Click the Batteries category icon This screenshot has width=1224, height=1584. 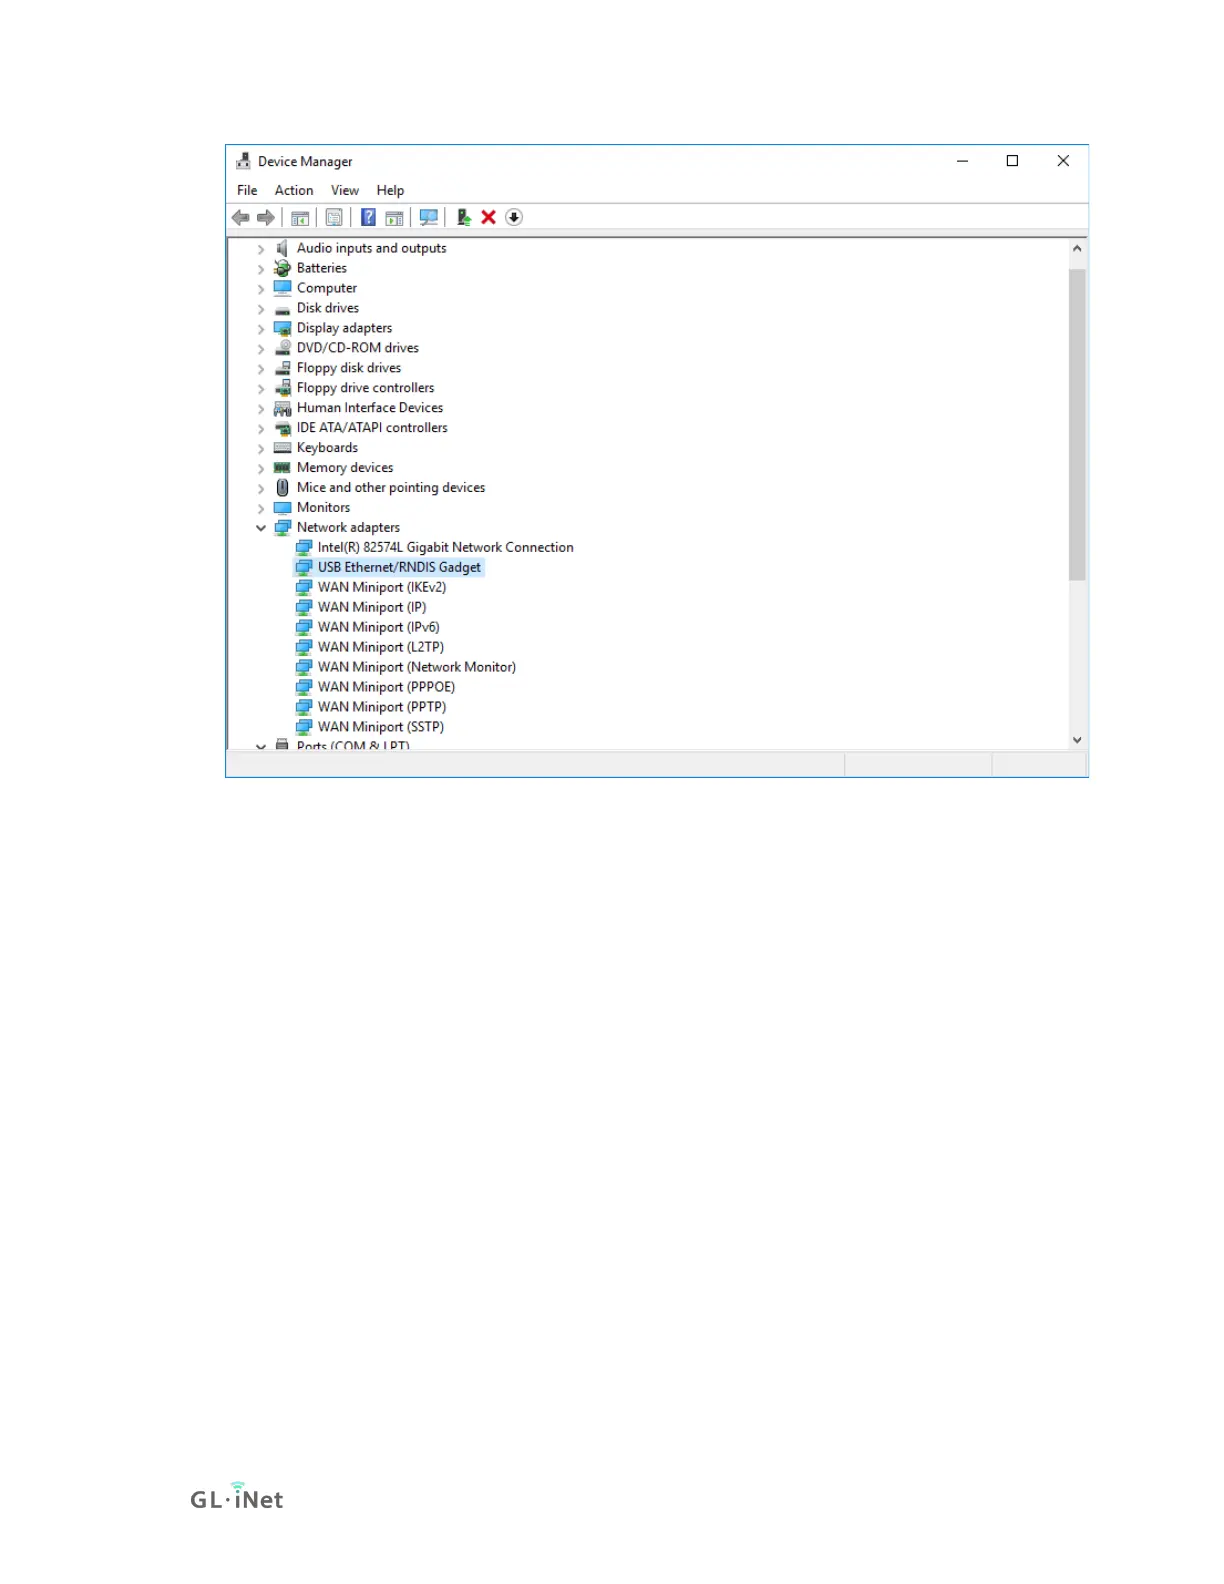point(283,268)
